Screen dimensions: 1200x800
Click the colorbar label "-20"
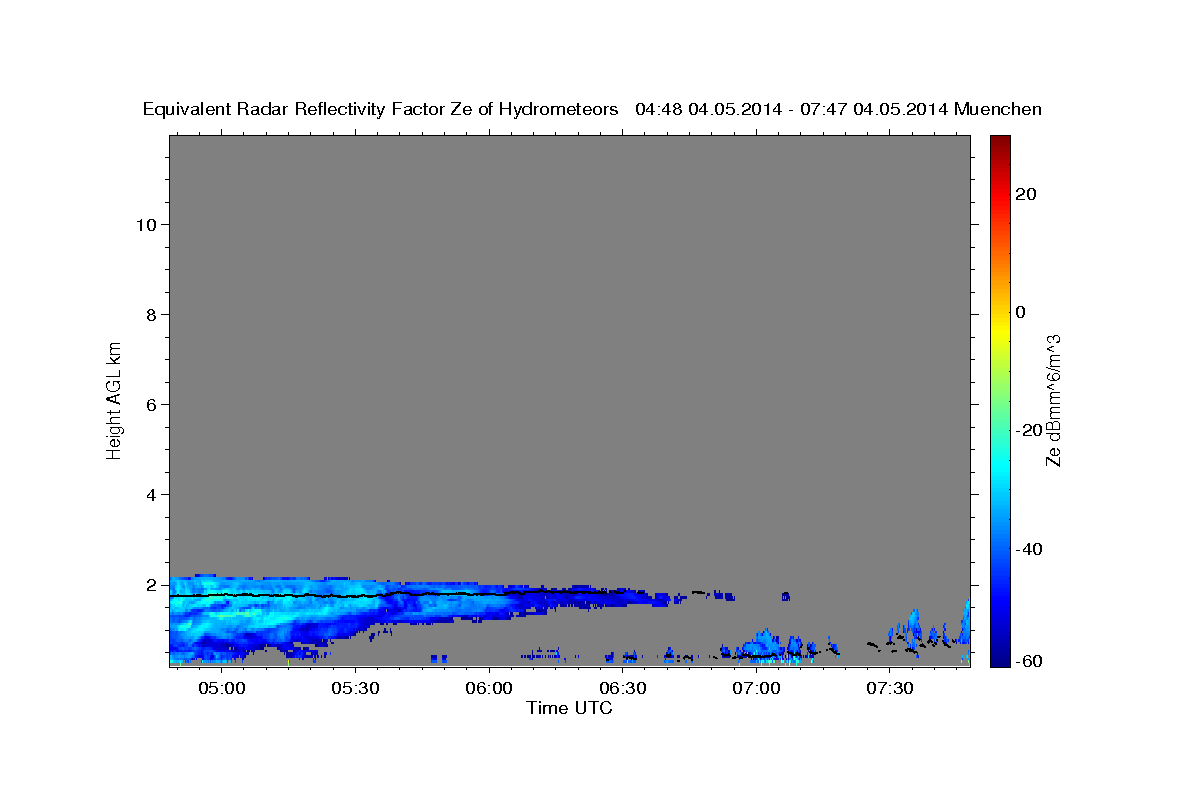(x=1028, y=430)
